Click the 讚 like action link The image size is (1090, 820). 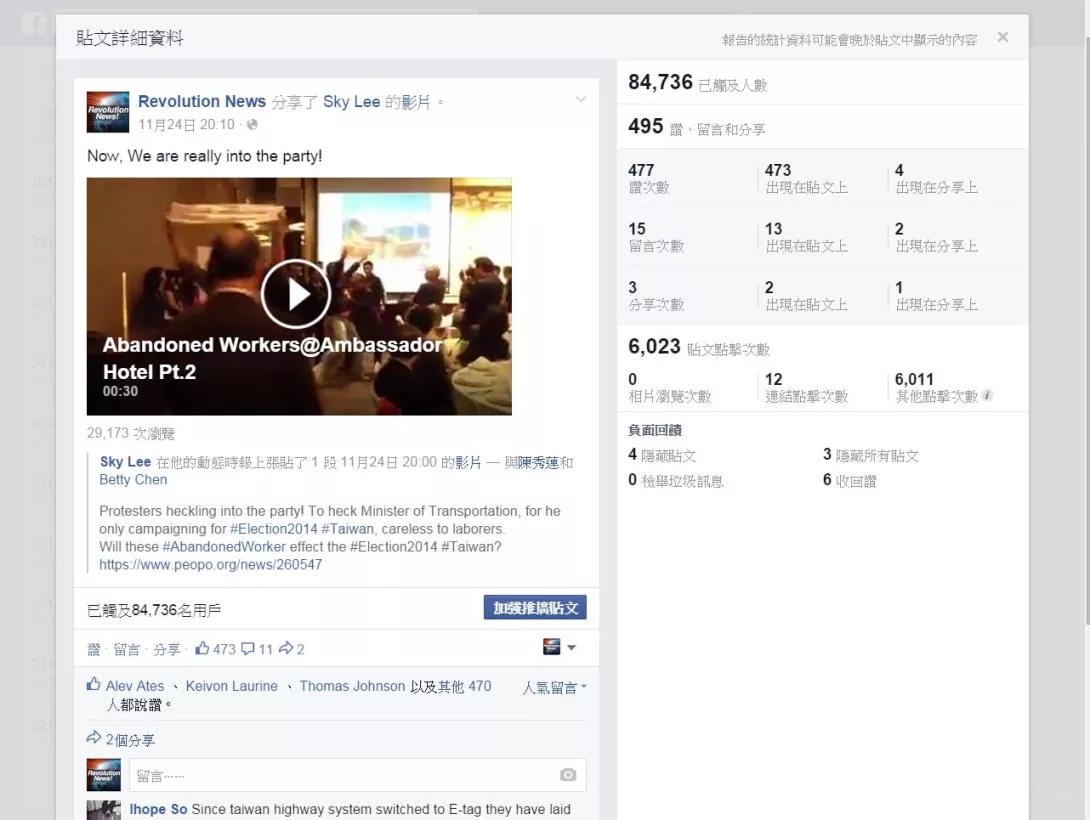(94, 649)
